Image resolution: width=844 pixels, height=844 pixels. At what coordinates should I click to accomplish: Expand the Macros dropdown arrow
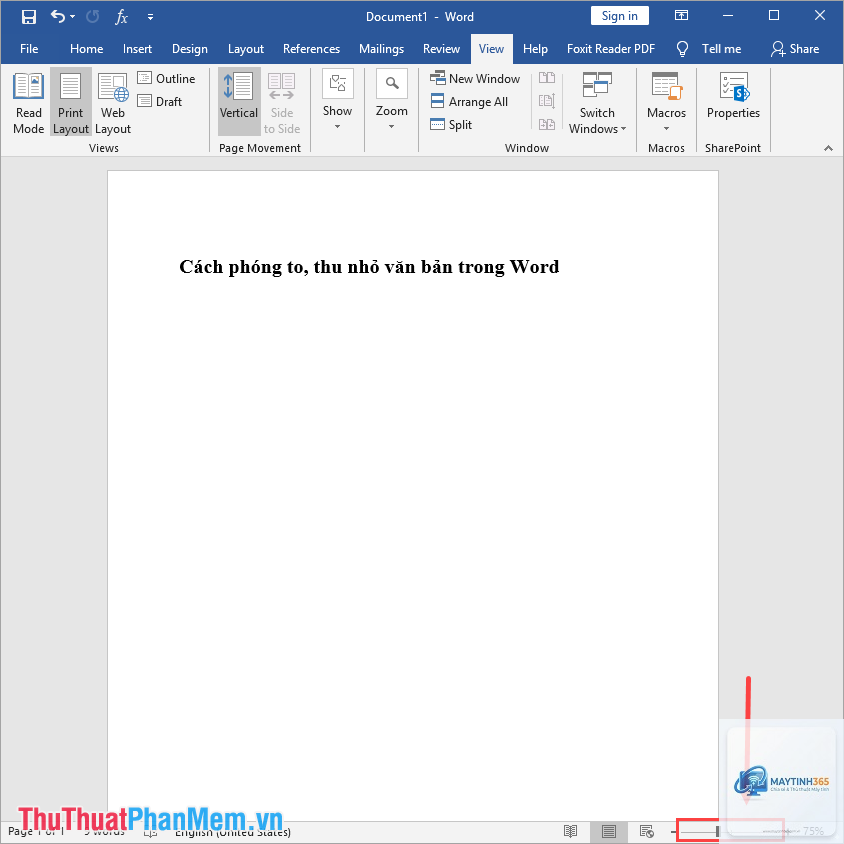point(666,128)
